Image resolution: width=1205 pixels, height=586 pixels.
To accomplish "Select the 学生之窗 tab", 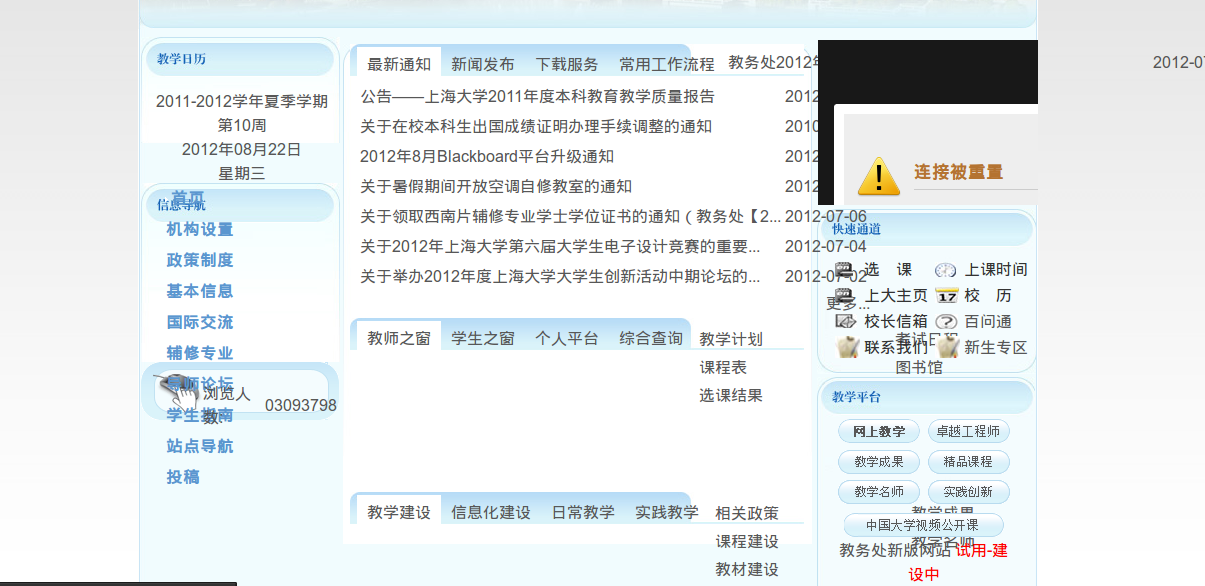I will [x=483, y=338].
